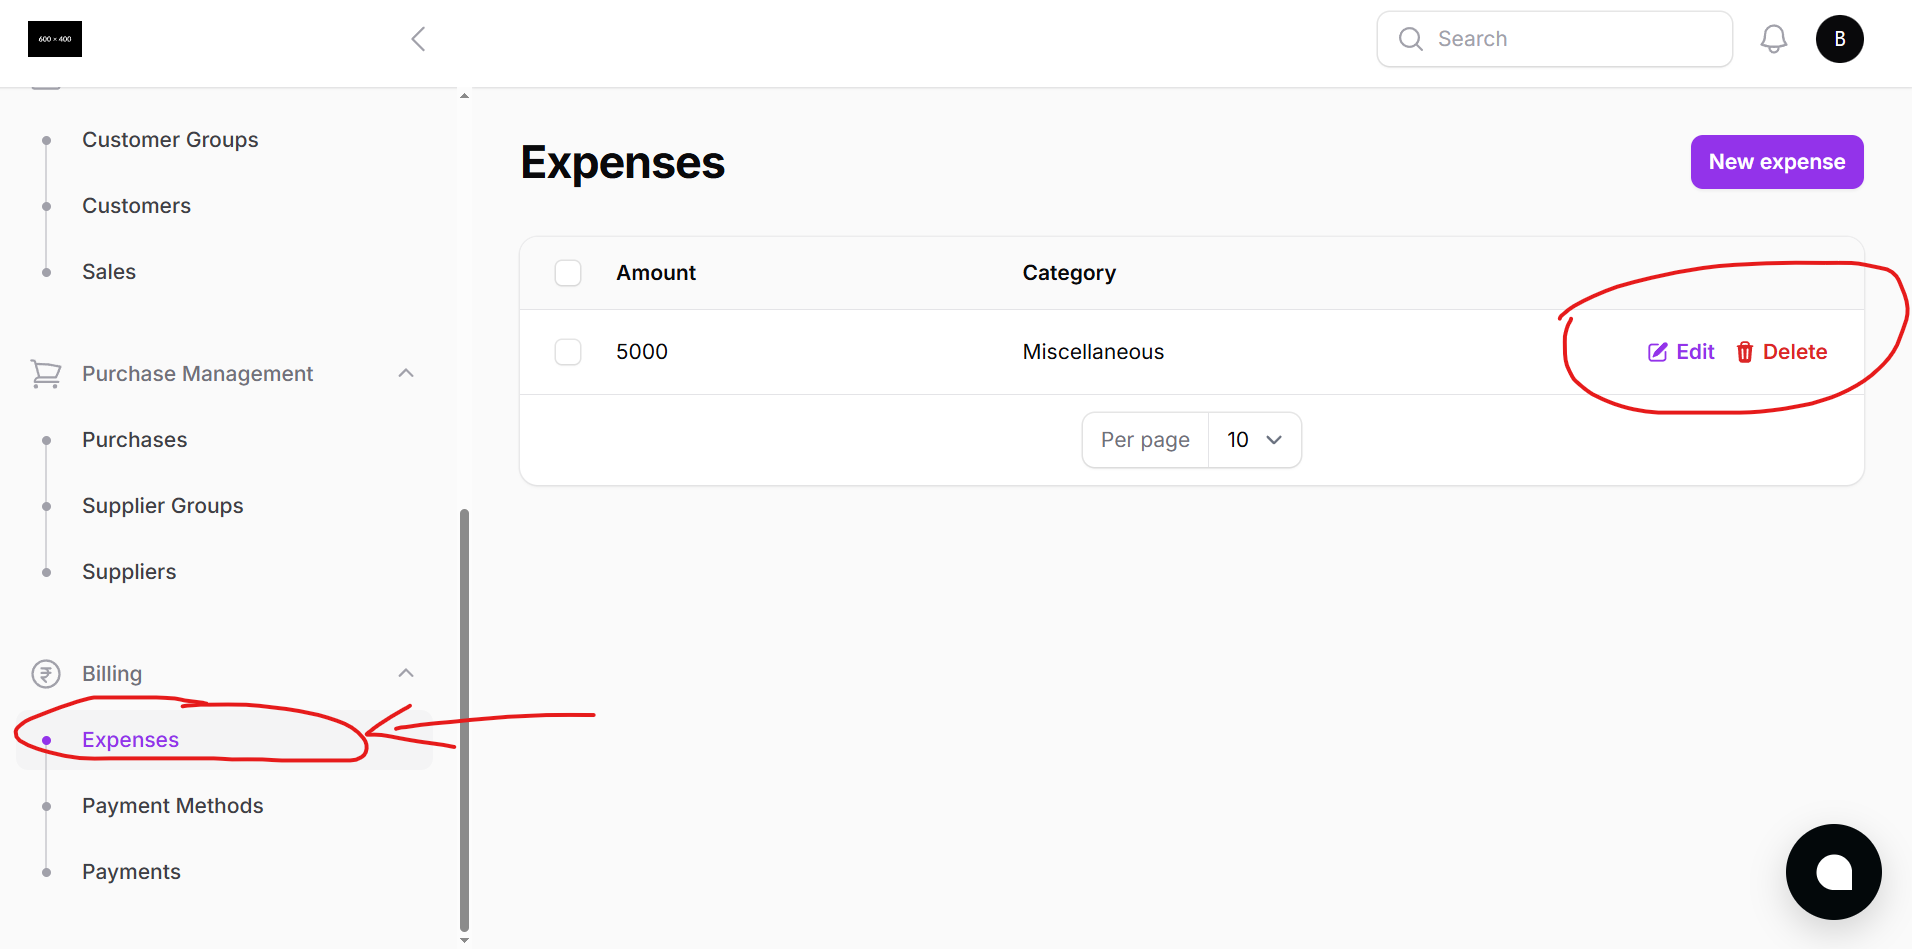Click the magnifier icon in the search bar
Image resolution: width=1912 pixels, height=949 pixels.
tap(1410, 38)
